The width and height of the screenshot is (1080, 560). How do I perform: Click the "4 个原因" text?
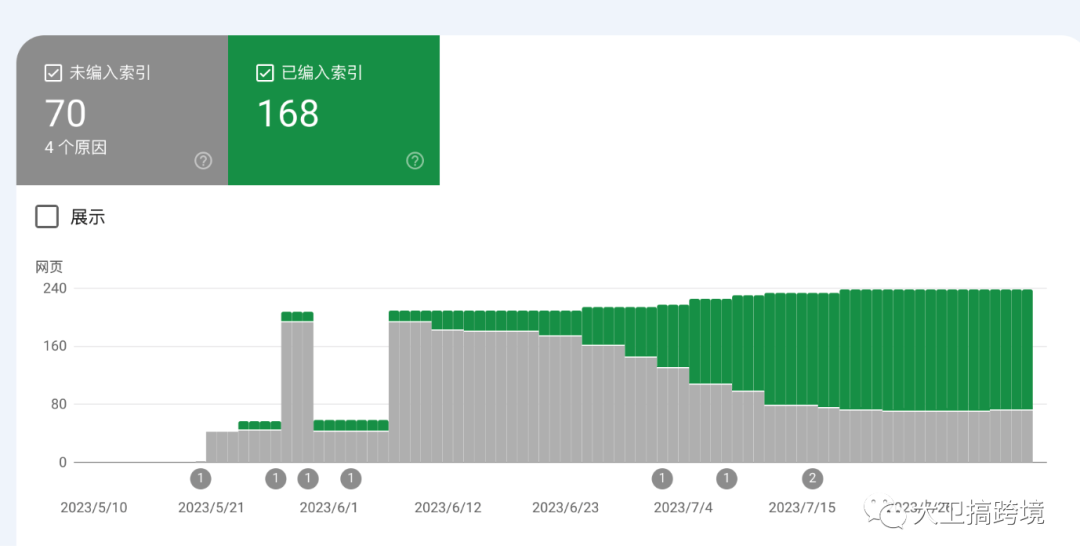tap(76, 148)
